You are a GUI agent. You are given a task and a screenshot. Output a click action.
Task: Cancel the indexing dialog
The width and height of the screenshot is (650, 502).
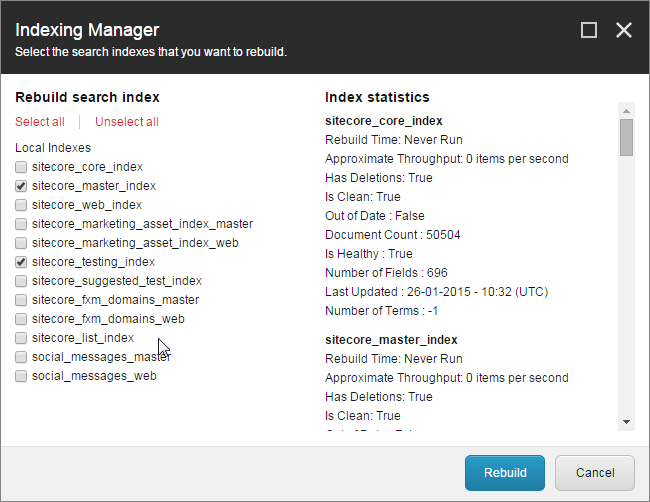click(595, 473)
